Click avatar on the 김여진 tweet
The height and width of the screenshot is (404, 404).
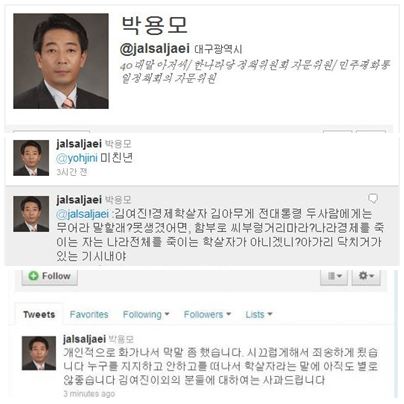click(x=31, y=214)
